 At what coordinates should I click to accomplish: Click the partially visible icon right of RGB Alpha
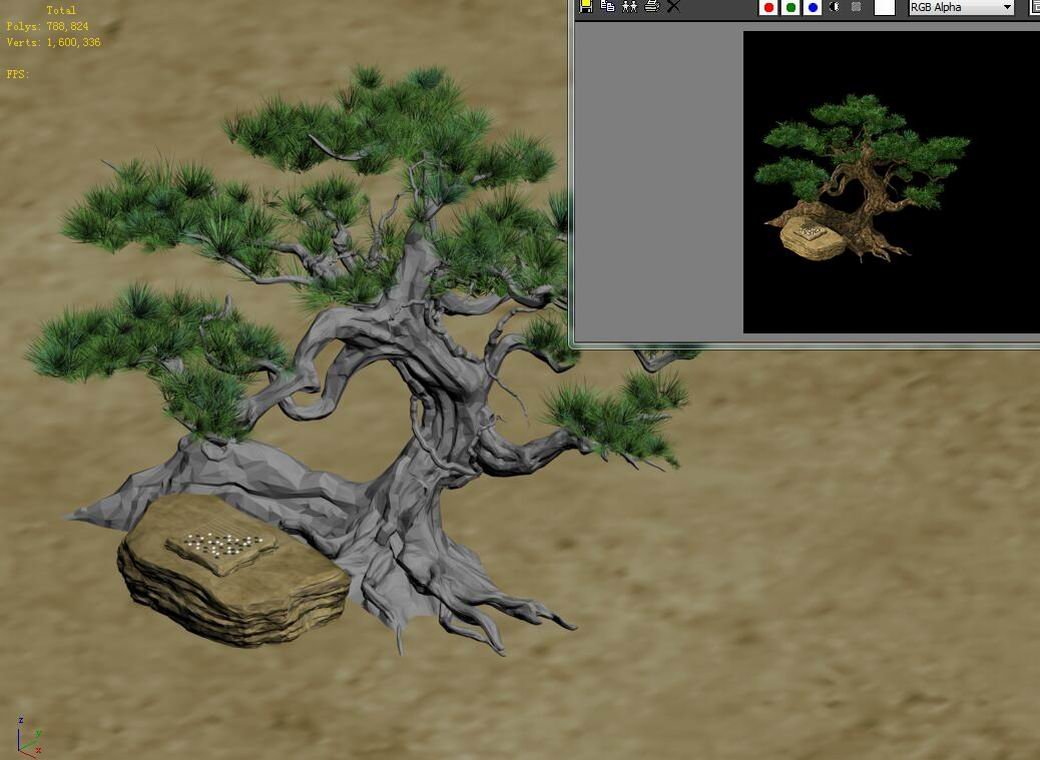pyautogui.click(x=1034, y=8)
